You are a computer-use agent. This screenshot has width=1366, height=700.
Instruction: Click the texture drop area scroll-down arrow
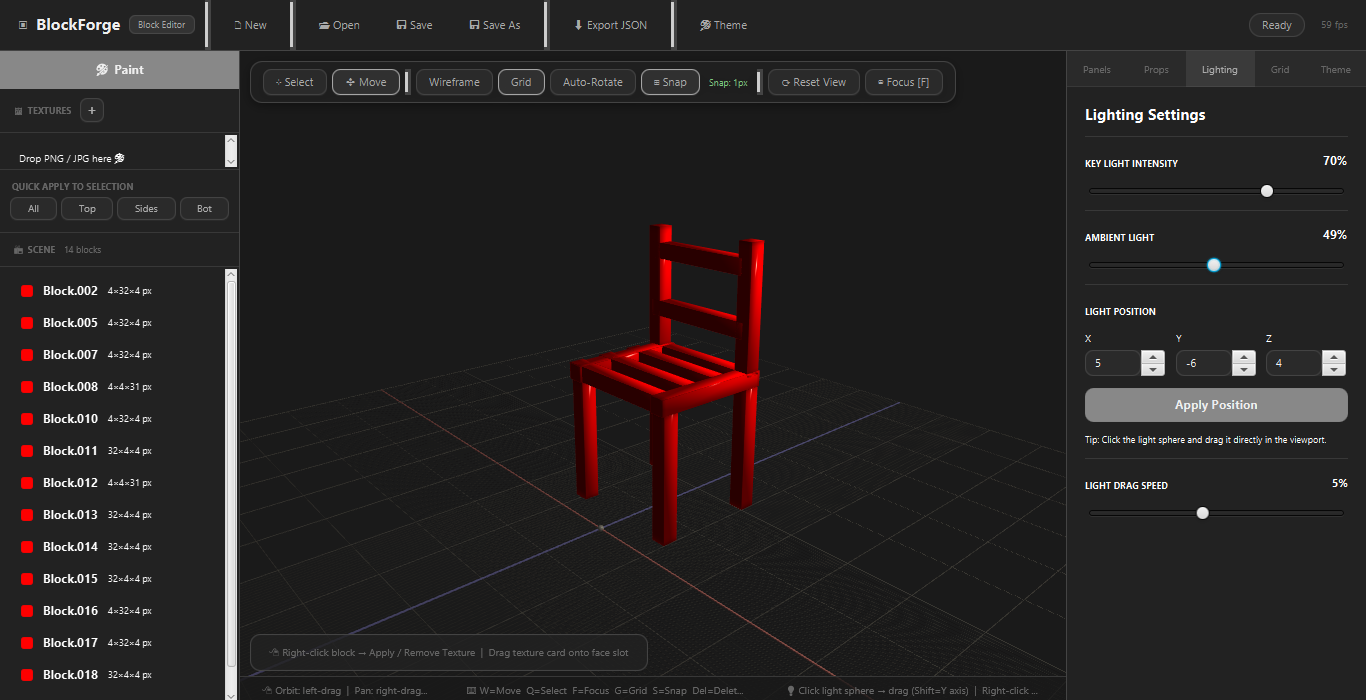tap(231, 161)
